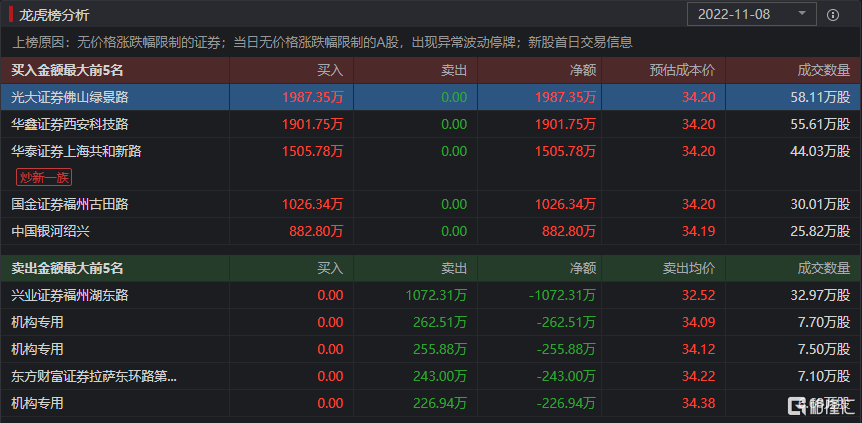
Task: Click net amount -243.00万
Action: (x=566, y=376)
